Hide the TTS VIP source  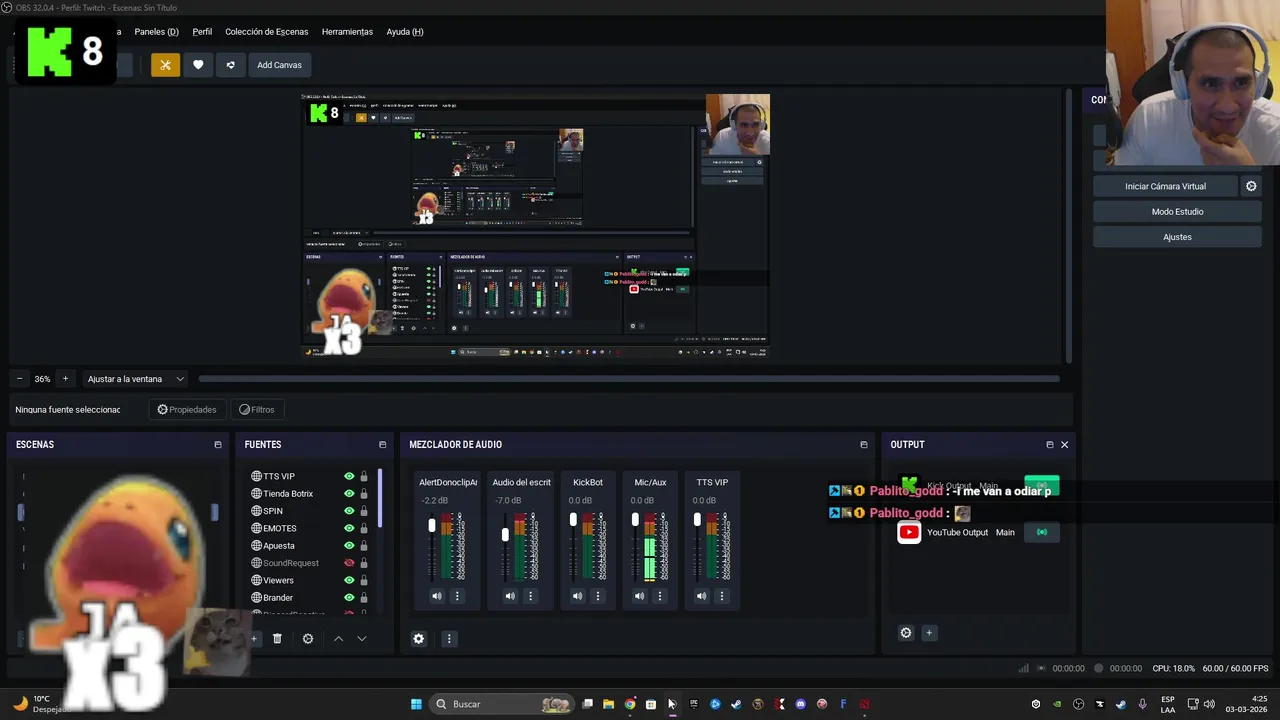click(x=349, y=477)
